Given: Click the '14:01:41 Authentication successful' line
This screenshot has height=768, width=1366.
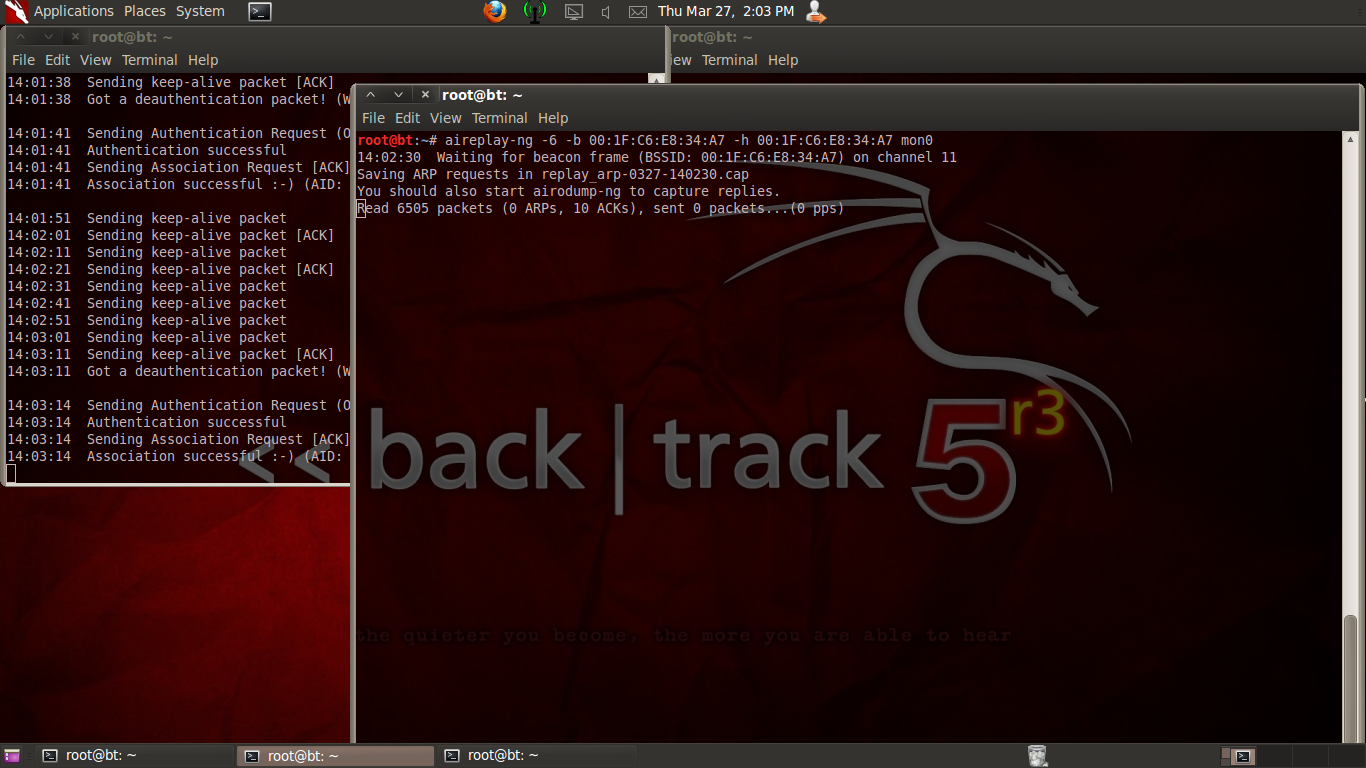Looking at the screenshot, I should 147,150.
